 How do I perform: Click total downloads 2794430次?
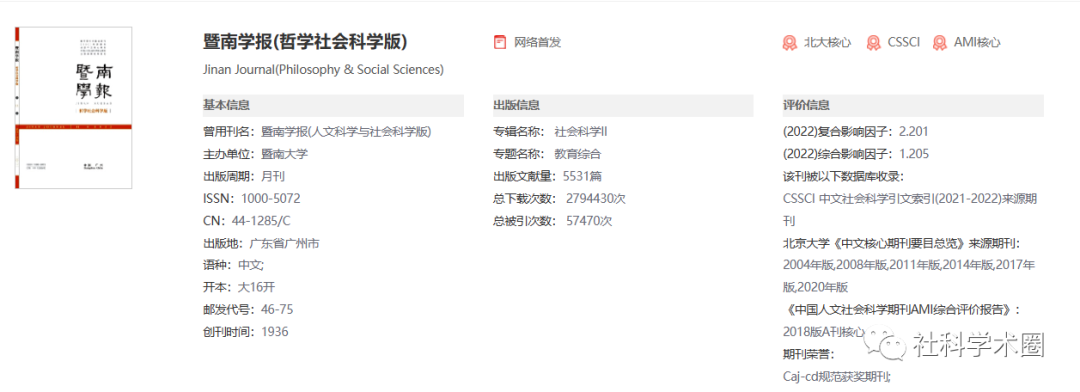(596, 199)
